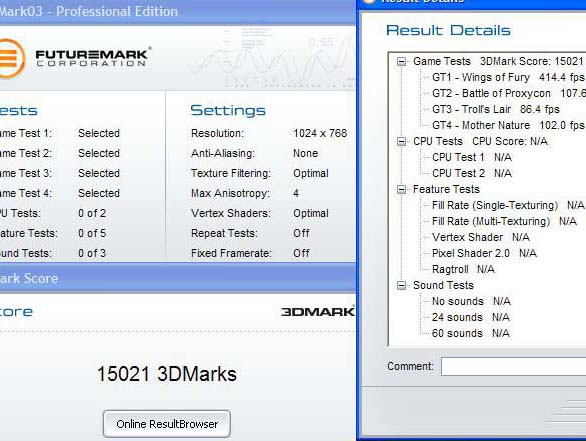Click the CPU Tests 0 of 2 value
The height and width of the screenshot is (441, 586).
pyautogui.click(x=92, y=213)
